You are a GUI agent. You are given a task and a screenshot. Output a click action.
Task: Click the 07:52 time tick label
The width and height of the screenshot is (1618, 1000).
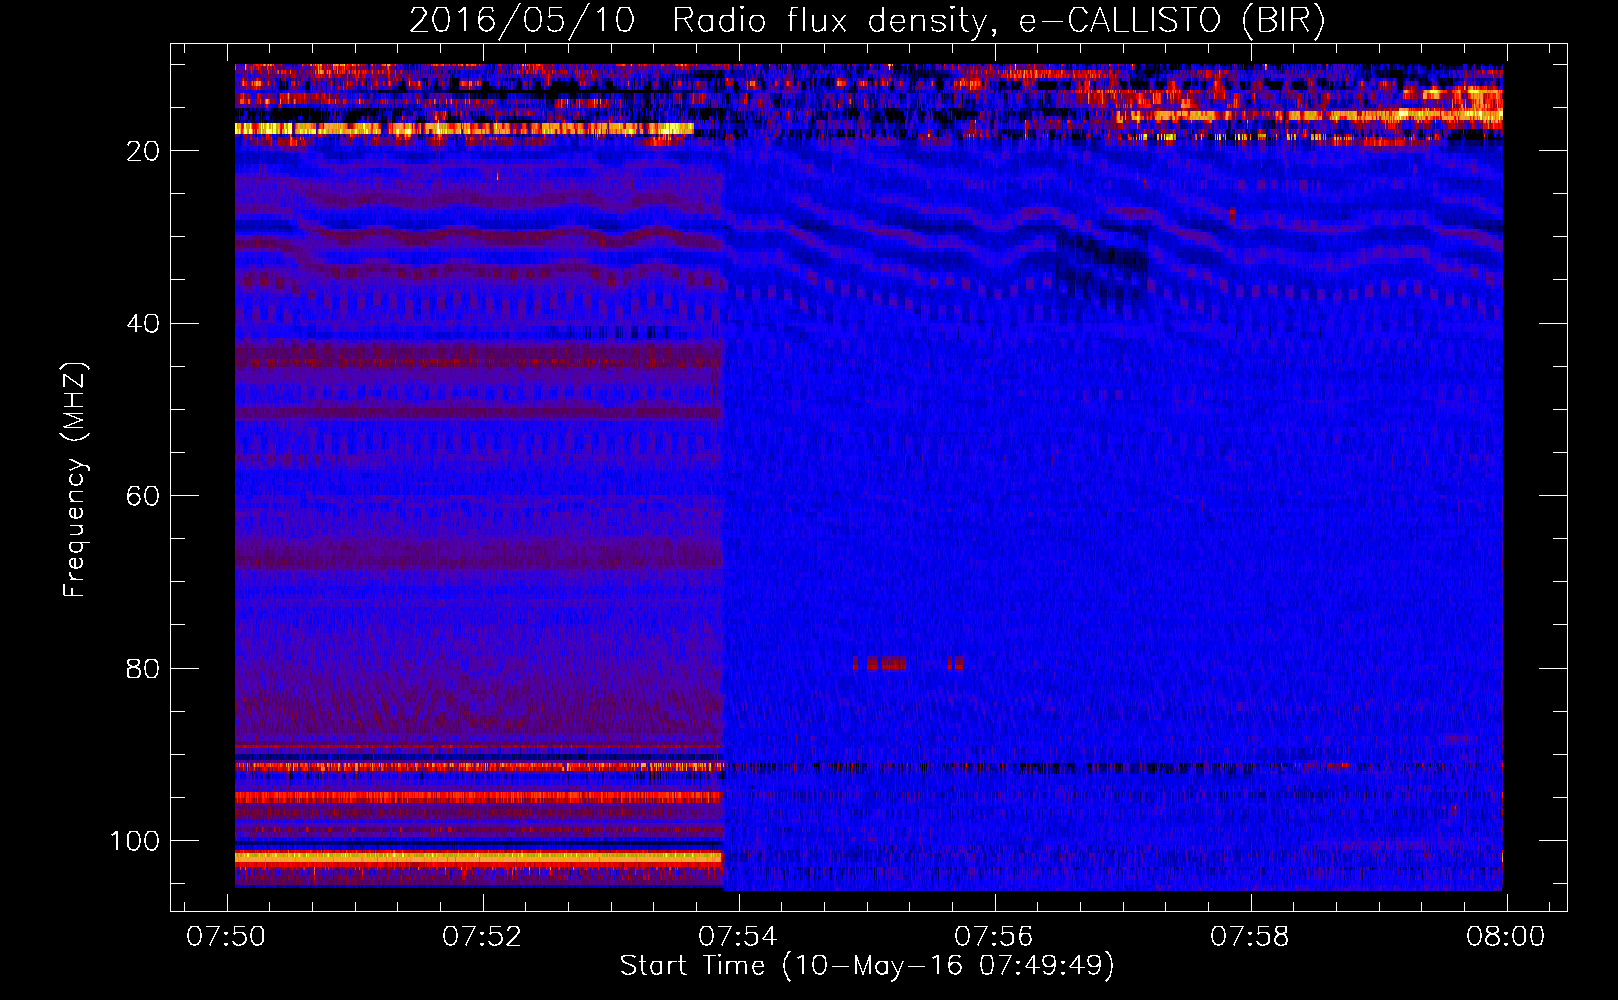coord(482,937)
